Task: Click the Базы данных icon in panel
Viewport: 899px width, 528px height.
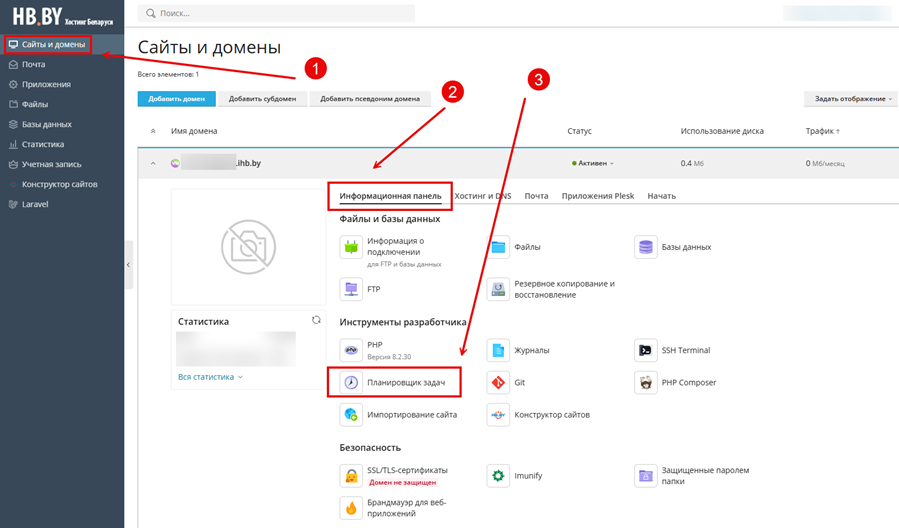Action: 645,246
